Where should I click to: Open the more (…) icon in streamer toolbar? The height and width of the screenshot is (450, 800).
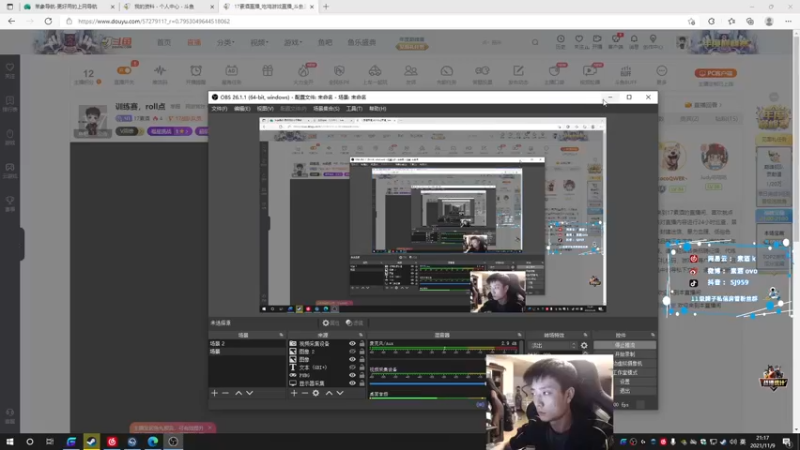pos(661,71)
